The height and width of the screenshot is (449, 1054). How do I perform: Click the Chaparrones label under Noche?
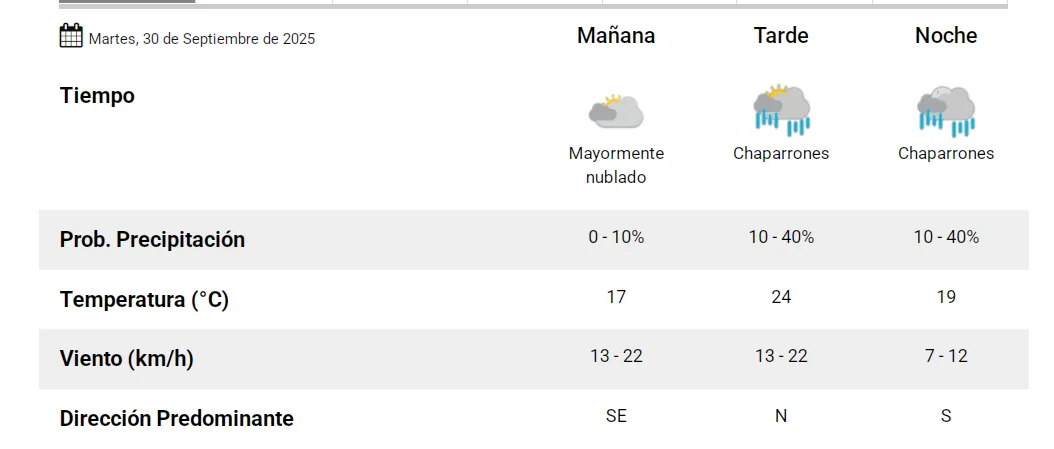click(946, 154)
